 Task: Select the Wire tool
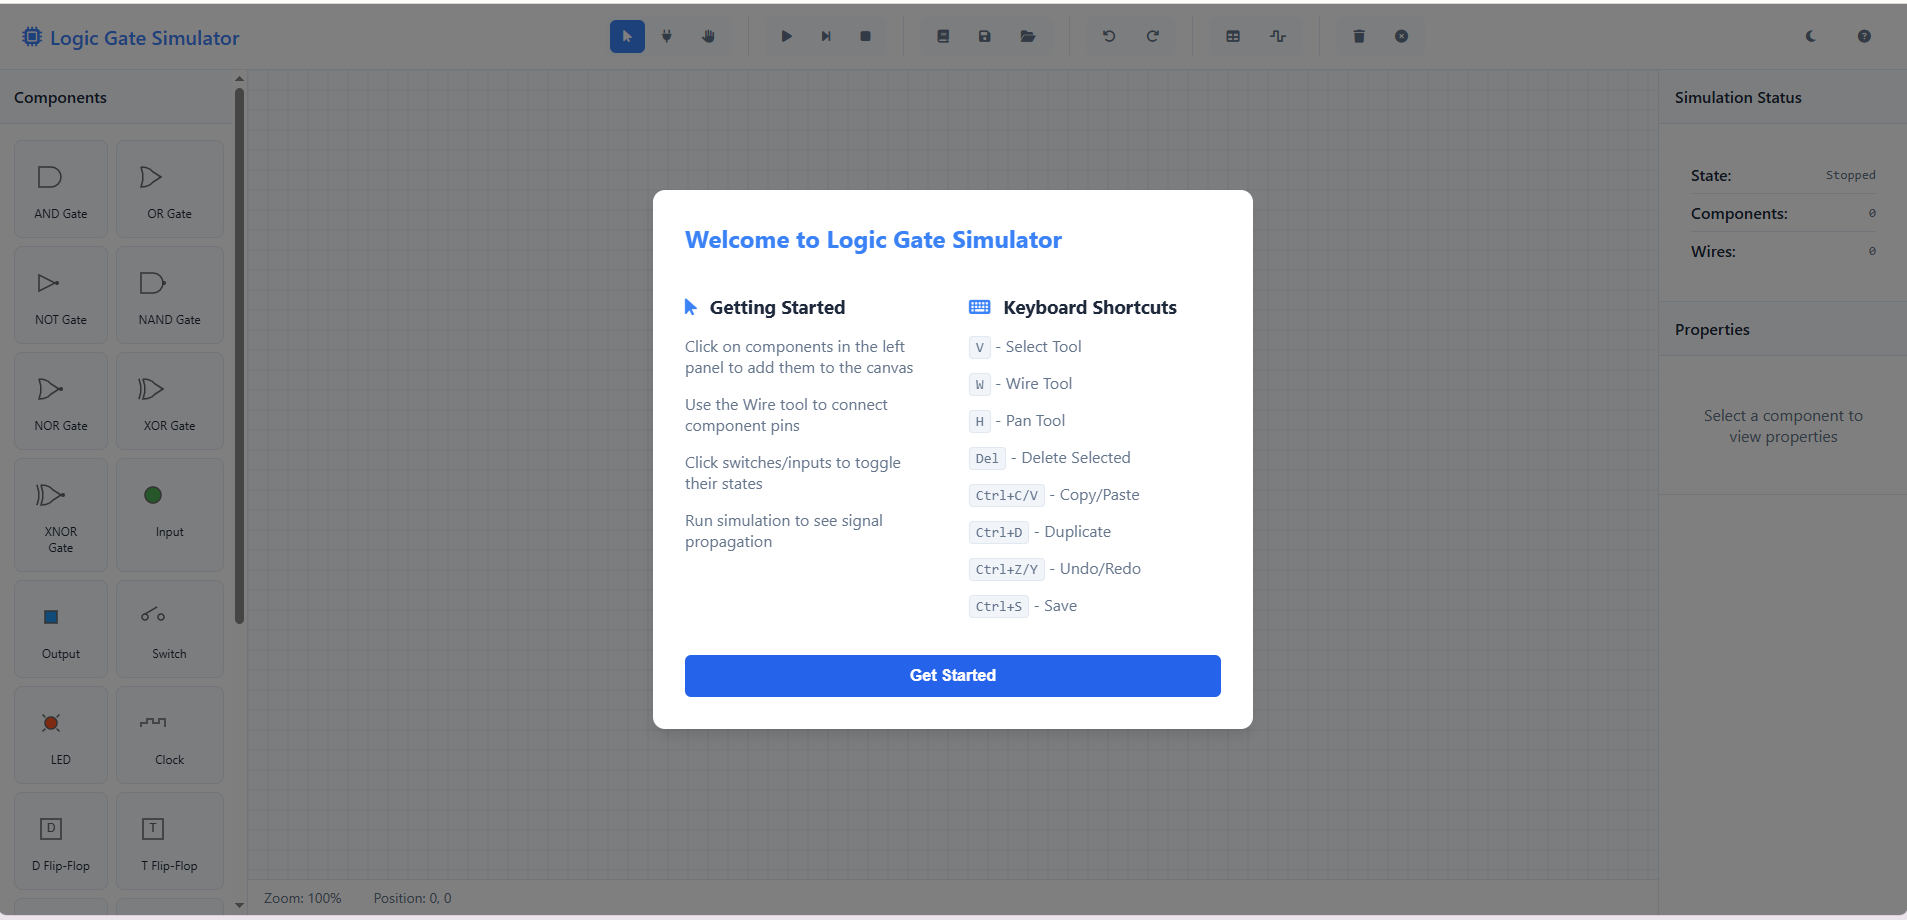click(x=668, y=36)
